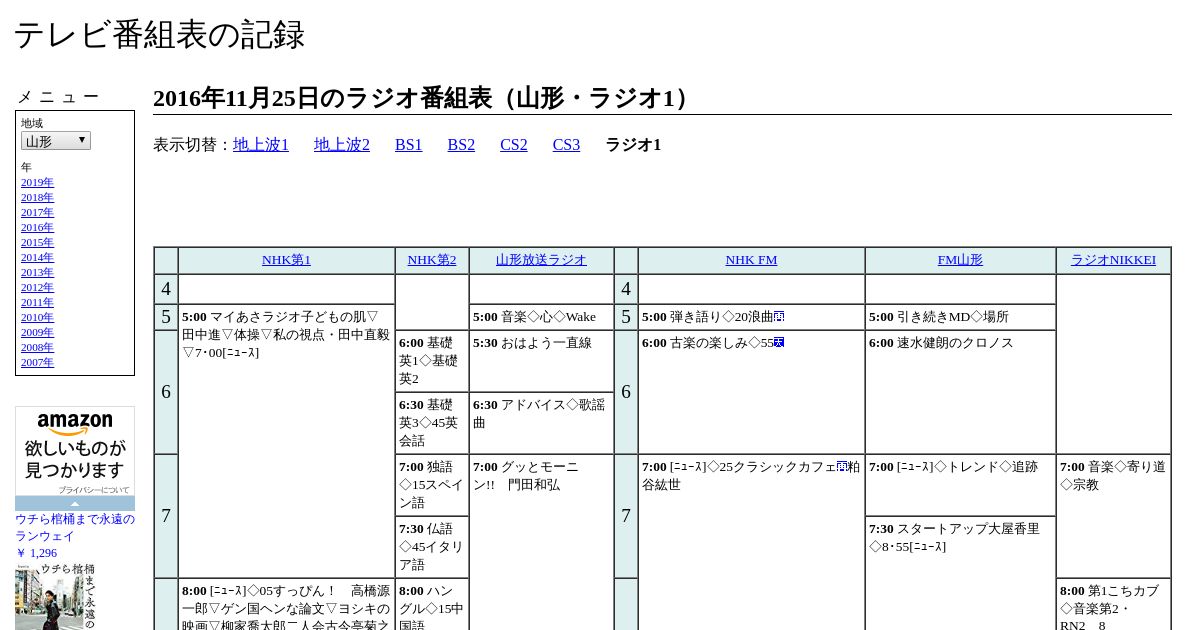Click the page heading 2016年11月25日のラジオ番組表

click(x=424, y=98)
